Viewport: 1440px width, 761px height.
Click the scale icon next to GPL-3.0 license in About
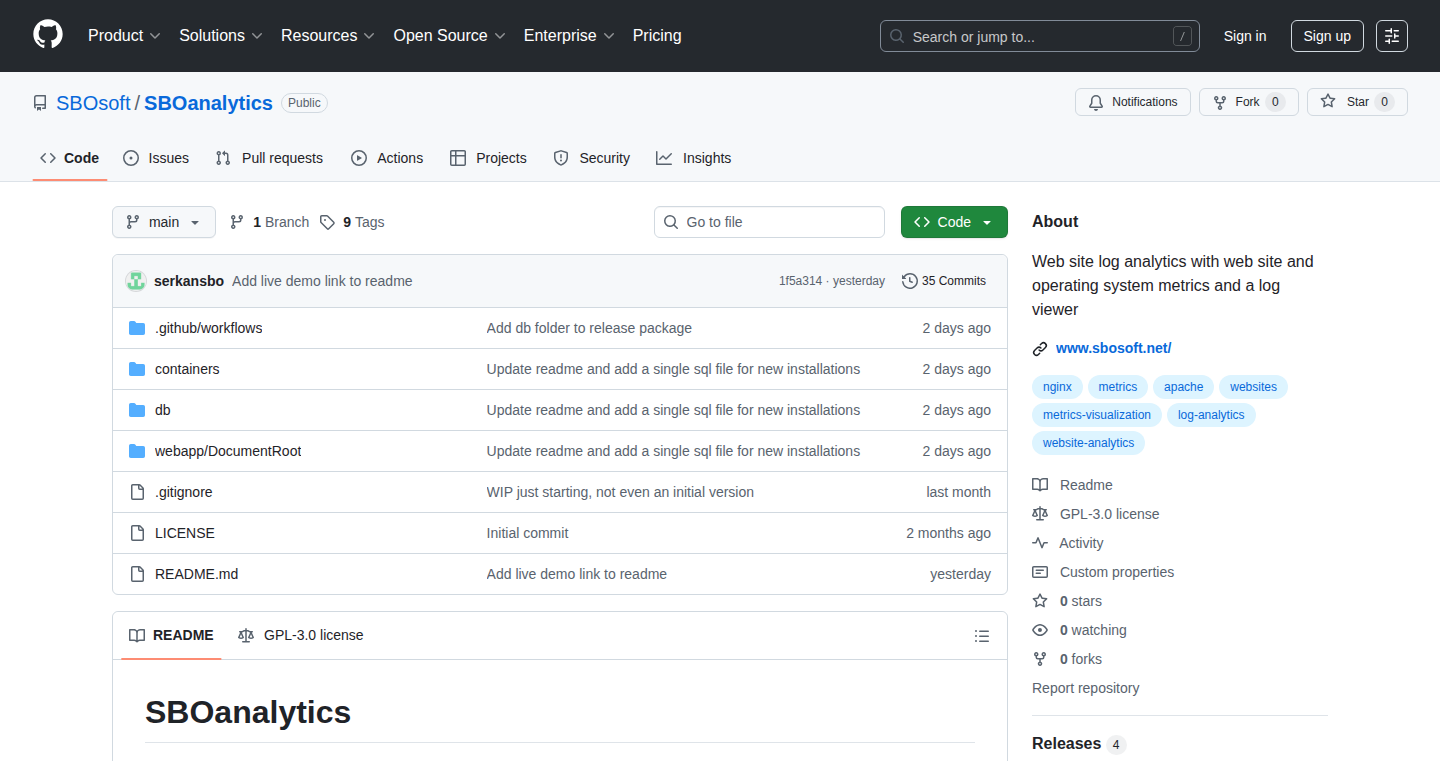[1040, 514]
